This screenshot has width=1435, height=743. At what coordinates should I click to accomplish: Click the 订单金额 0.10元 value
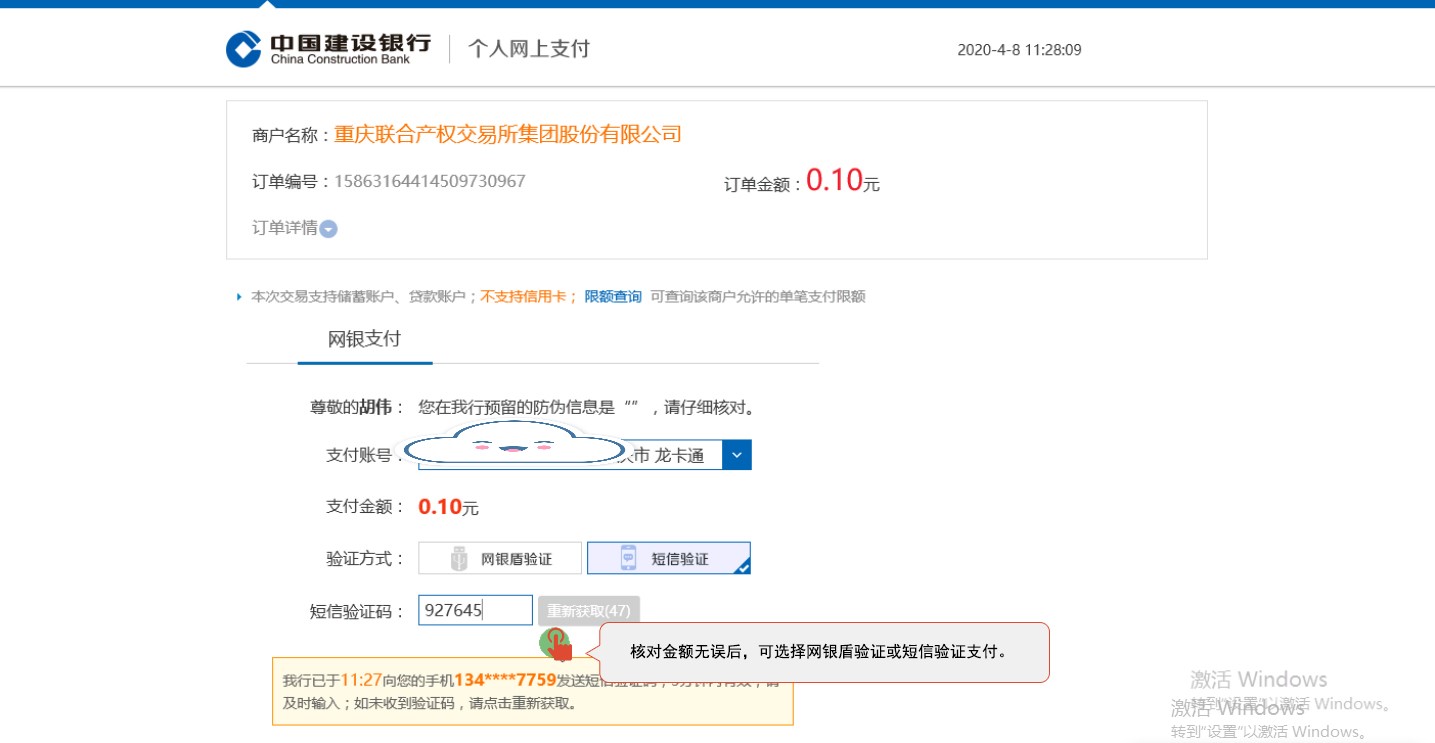click(x=843, y=181)
